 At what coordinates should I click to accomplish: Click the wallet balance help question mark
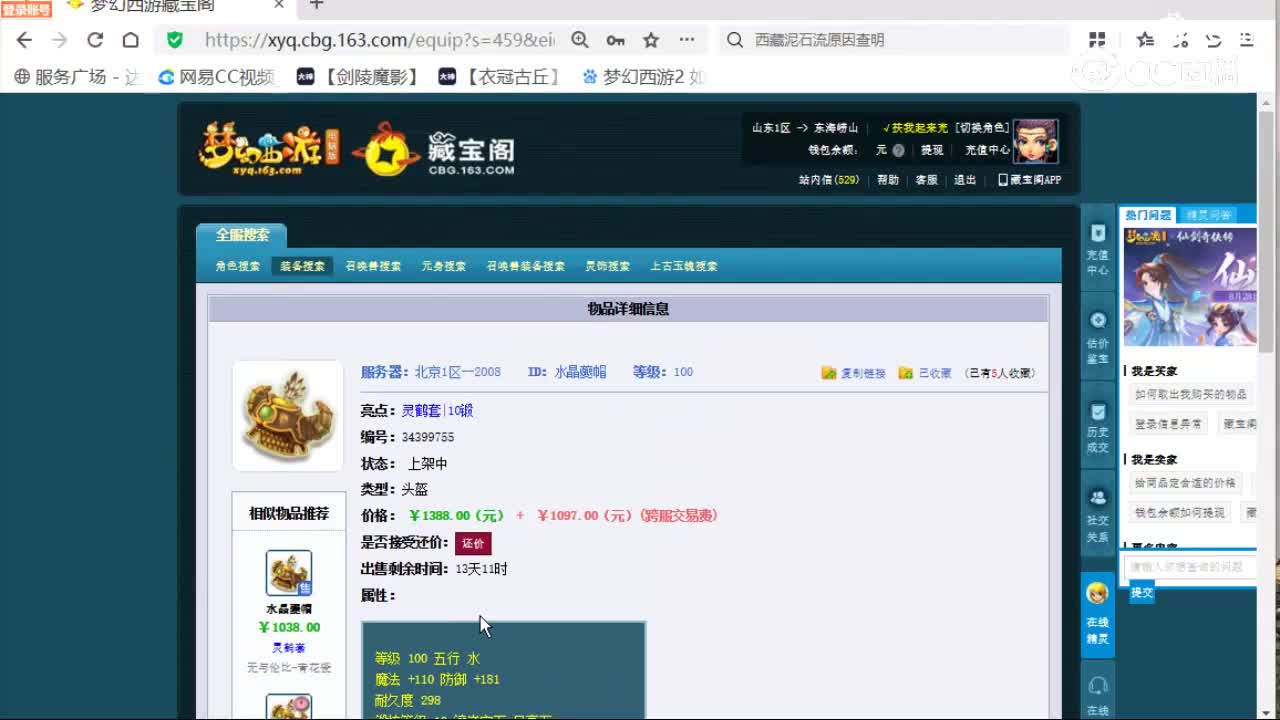click(898, 150)
